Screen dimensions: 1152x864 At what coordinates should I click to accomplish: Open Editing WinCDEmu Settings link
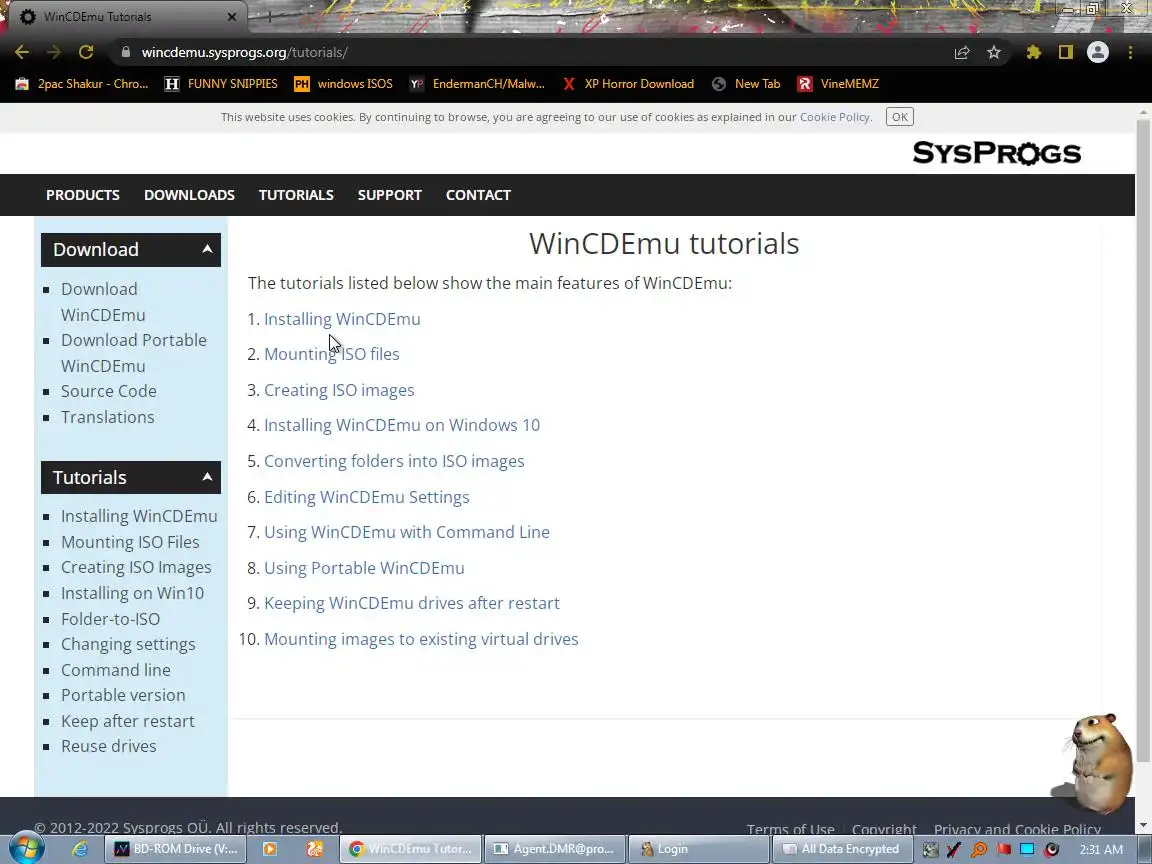point(367,497)
